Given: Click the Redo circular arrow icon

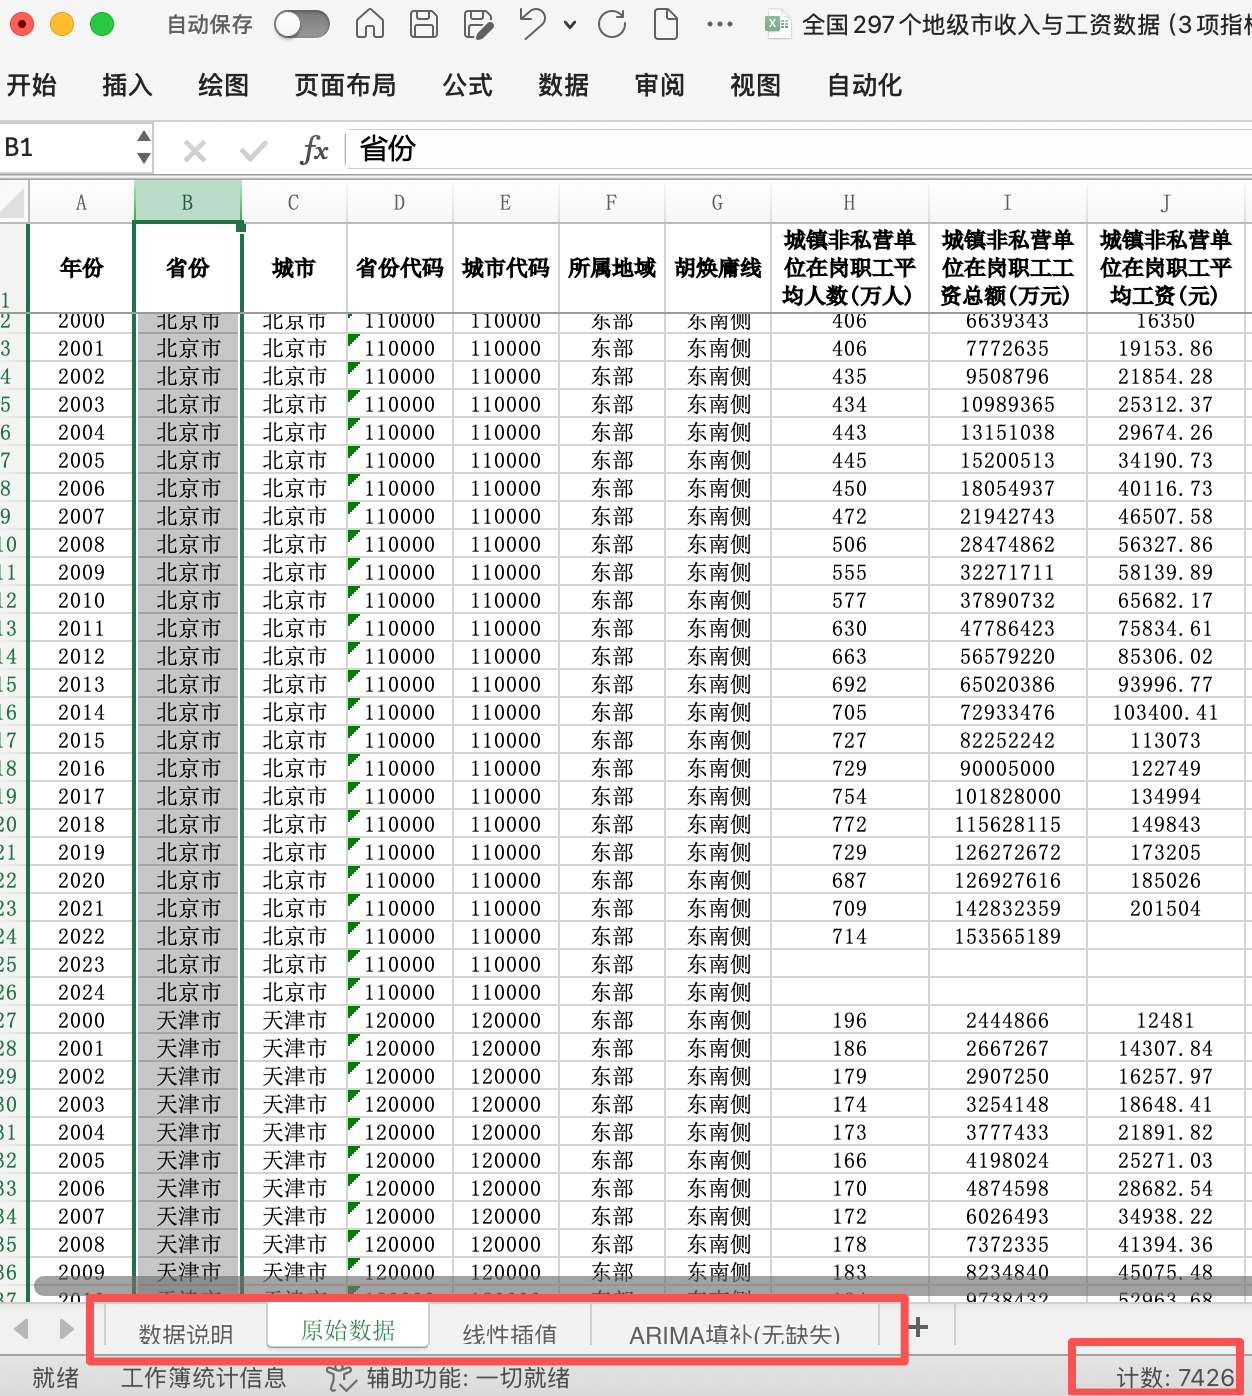Looking at the screenshot, I should point(612,24).
